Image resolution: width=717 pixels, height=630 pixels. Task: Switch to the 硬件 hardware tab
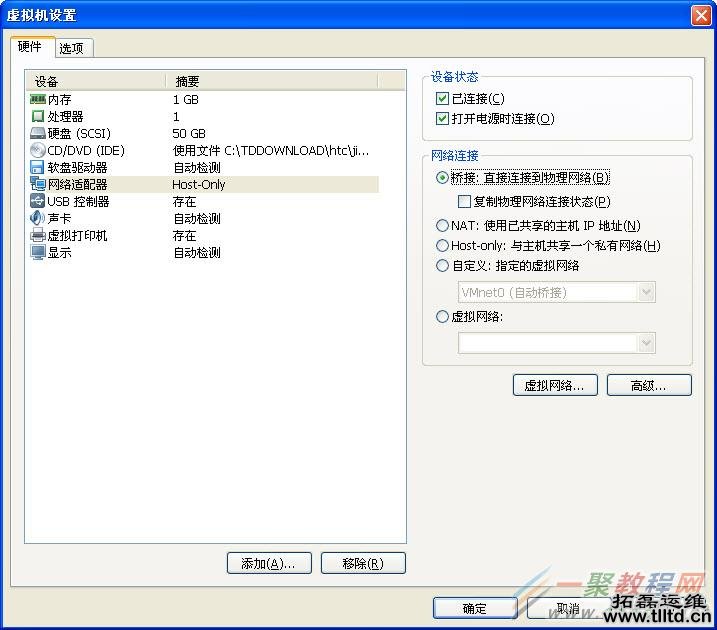click(30, 47)
